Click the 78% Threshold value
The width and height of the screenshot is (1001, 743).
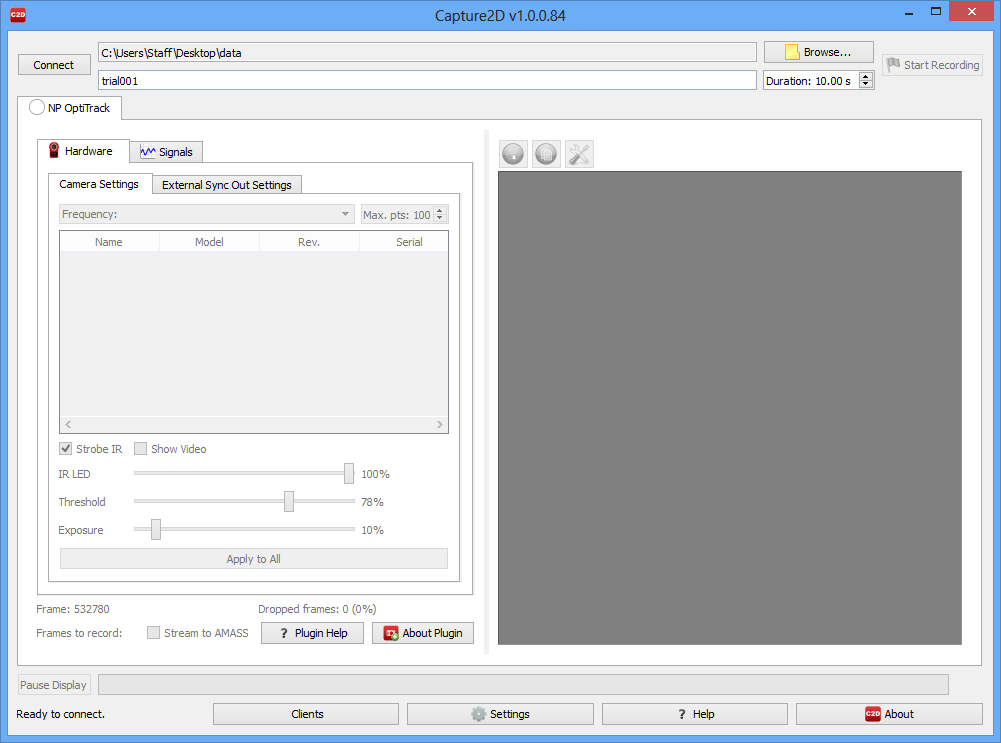(x=372, y=502)
